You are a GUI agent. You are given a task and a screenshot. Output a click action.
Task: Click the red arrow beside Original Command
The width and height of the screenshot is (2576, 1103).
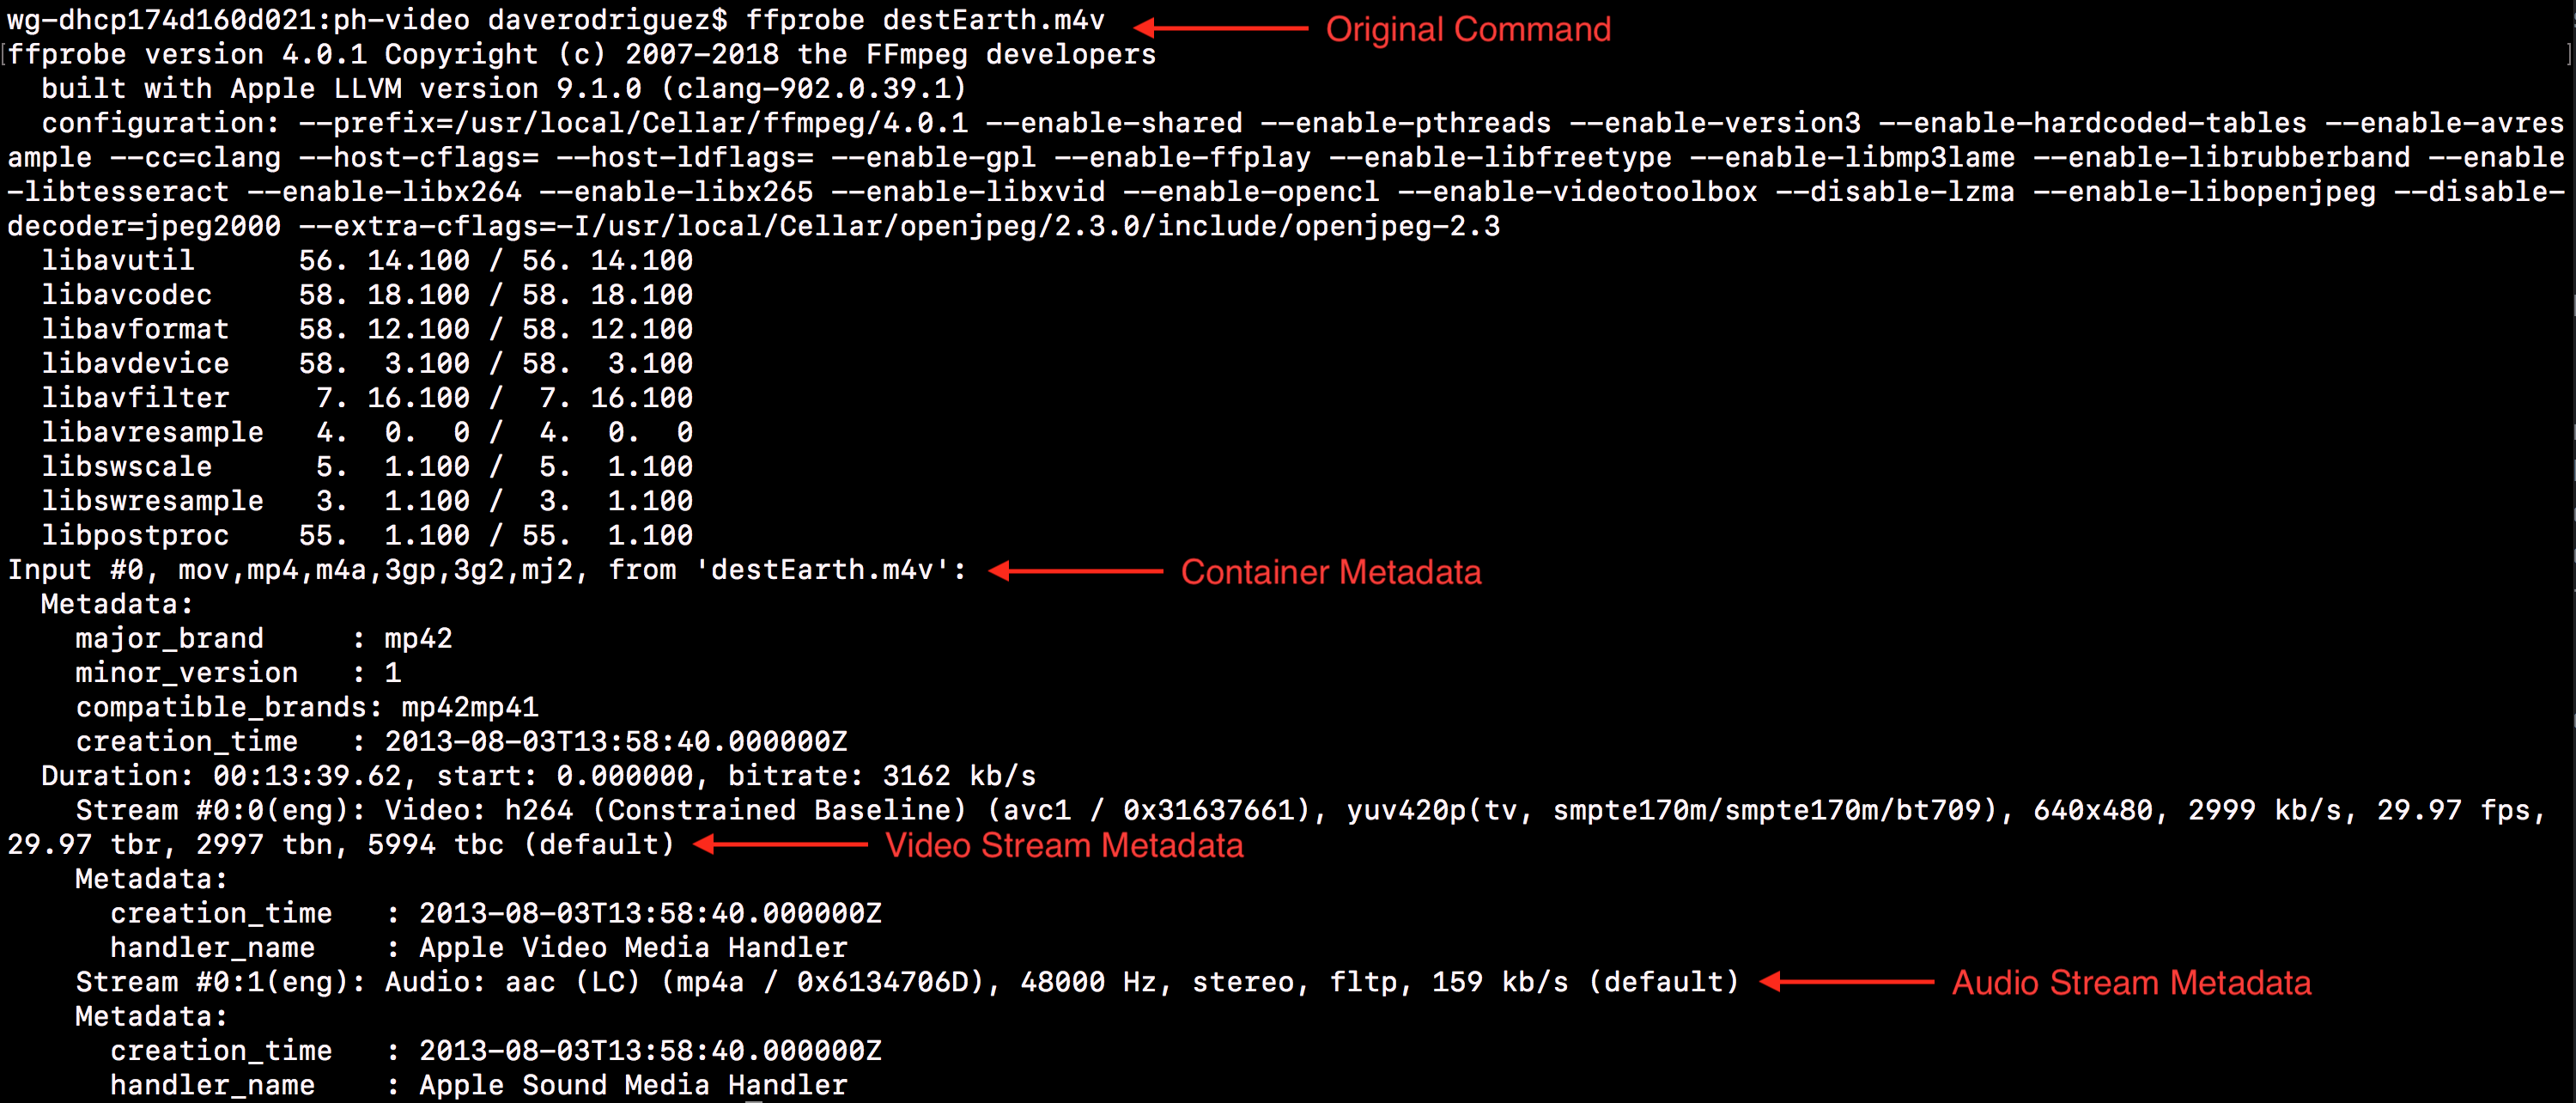(x=1220, y=28)
